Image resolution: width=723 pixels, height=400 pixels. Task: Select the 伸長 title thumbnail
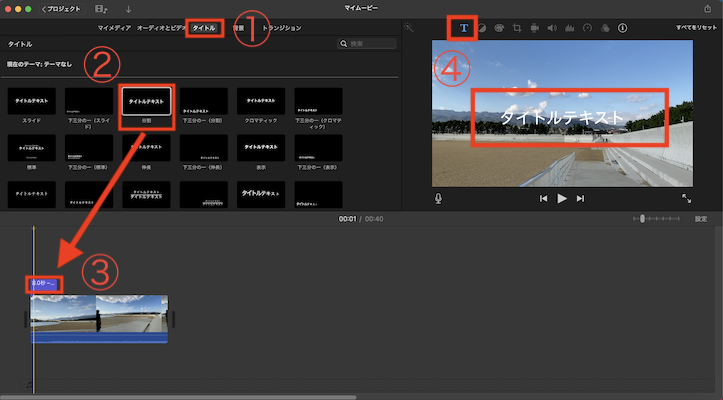point(146,148)
